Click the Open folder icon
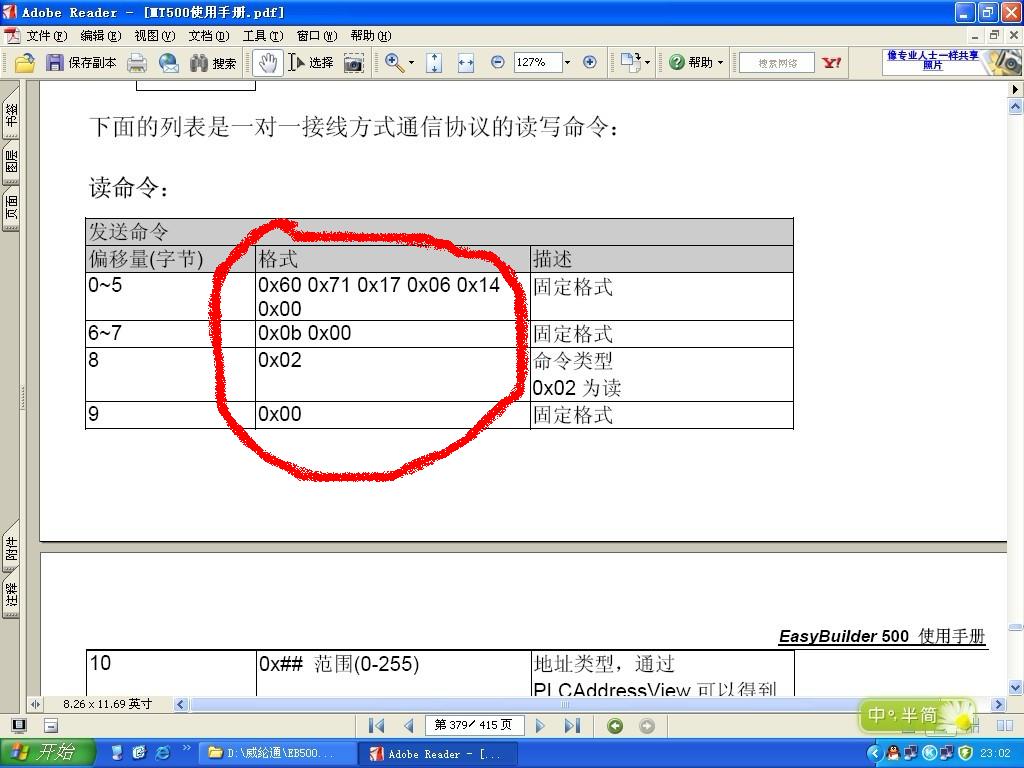The width and height of the screenshot is (1024, 768). (25, 63)
